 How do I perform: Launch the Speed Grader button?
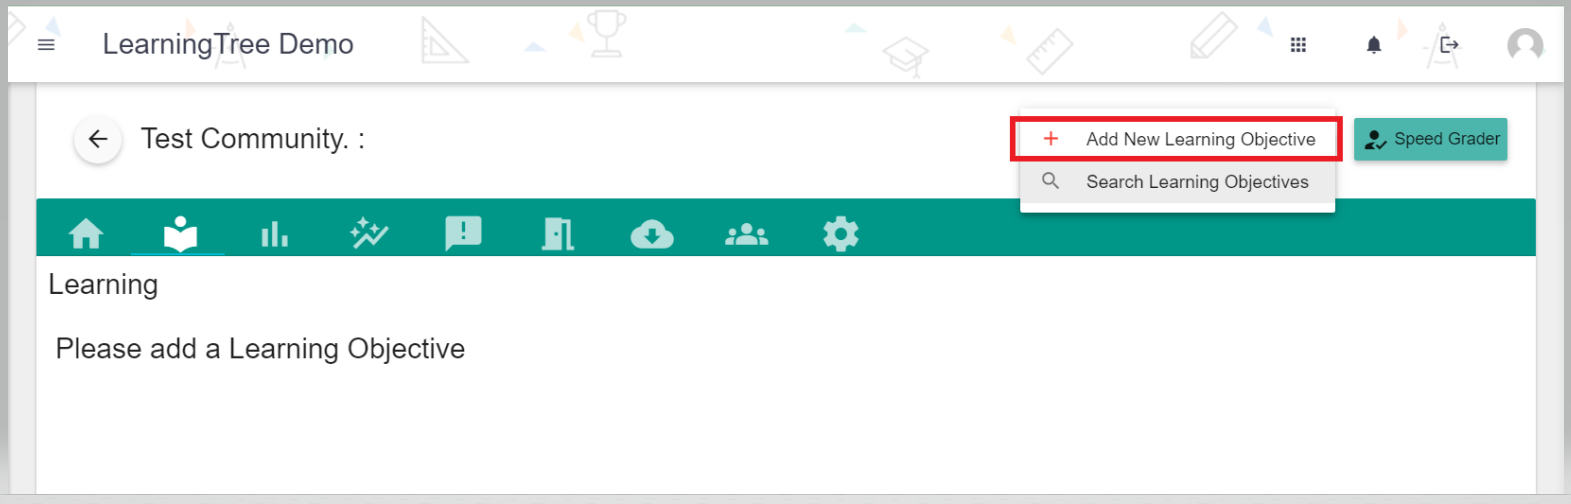click(1430, 139)
